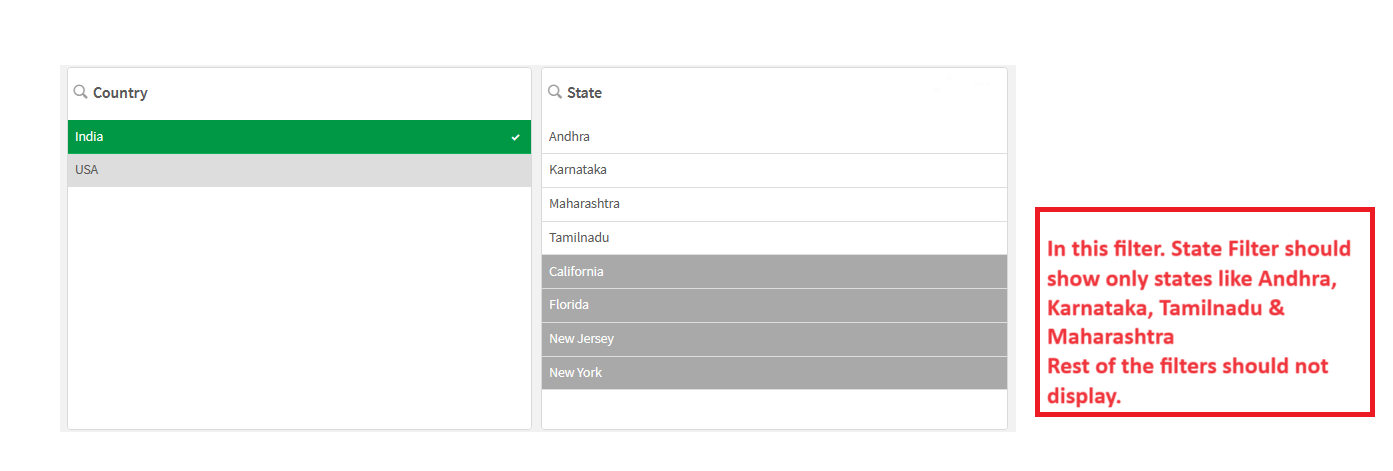Viewport: 1393px width, 471px height.
Task: Click the State filter pane title
Action: pos(584,93)
